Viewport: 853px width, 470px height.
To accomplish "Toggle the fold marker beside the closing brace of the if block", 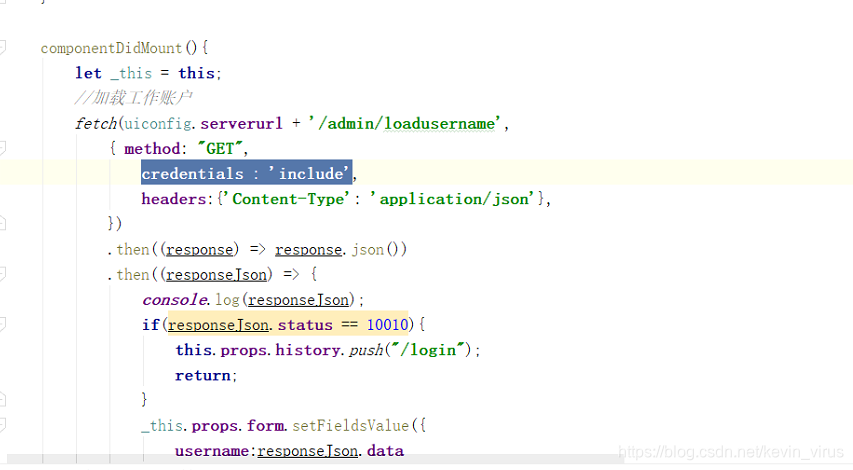I will (x=2, y=400).
